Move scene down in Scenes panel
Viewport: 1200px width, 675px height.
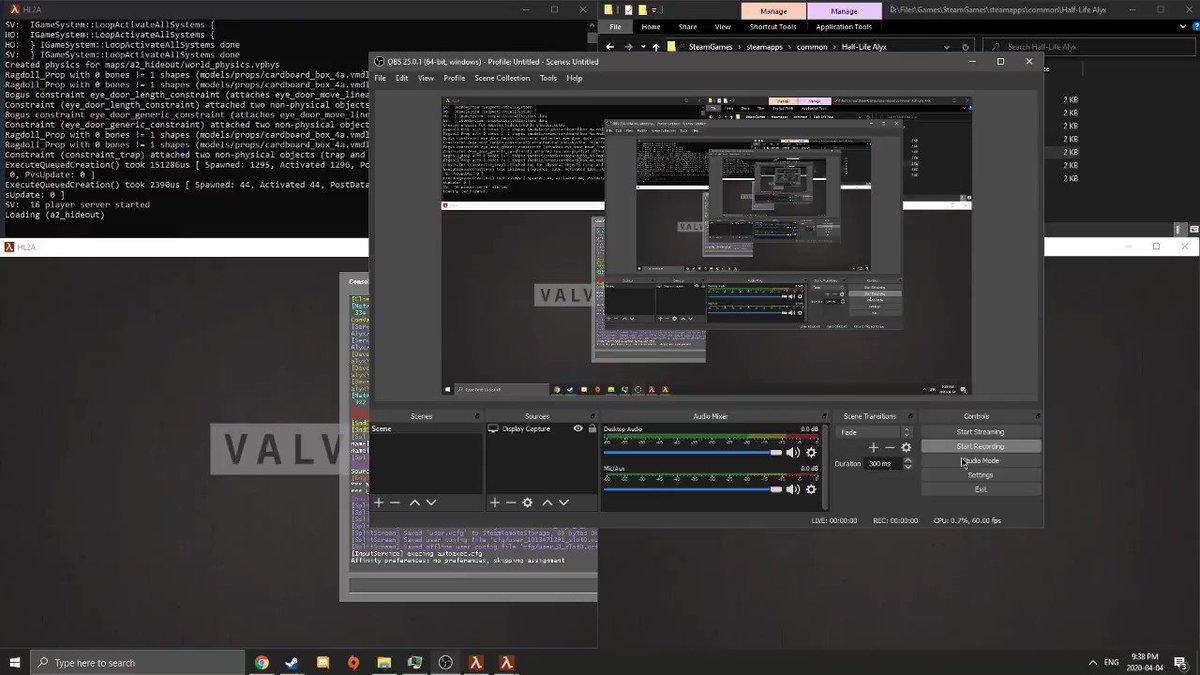pos(431,503)
